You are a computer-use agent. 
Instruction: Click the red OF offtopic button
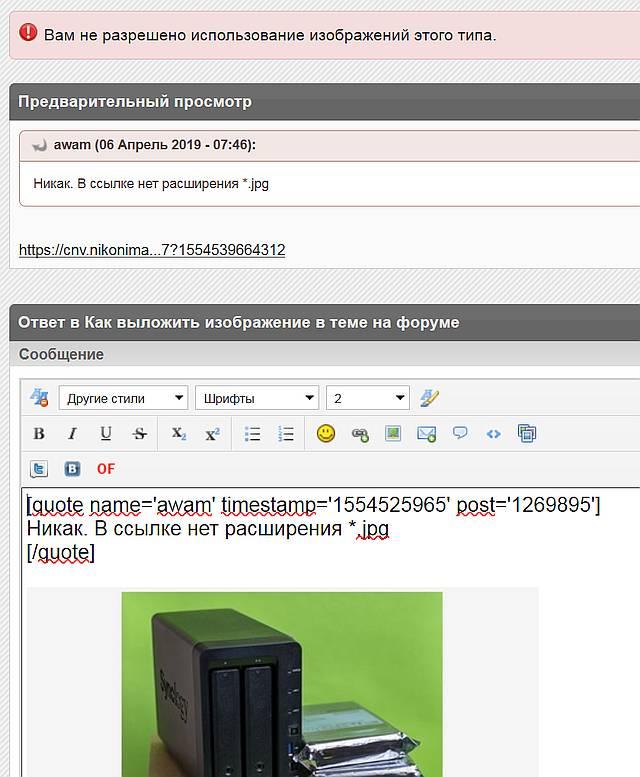(x=106, y=468)
